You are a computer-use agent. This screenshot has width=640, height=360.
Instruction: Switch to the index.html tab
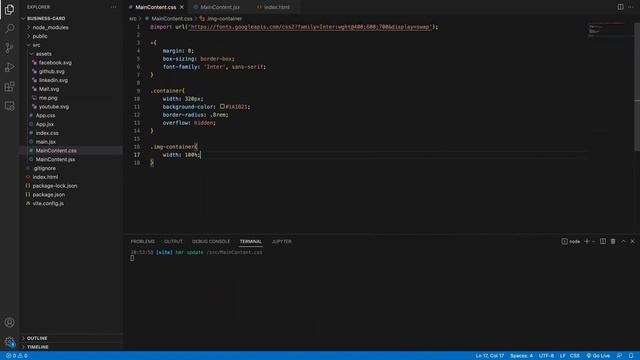click(x=276, y=7)
